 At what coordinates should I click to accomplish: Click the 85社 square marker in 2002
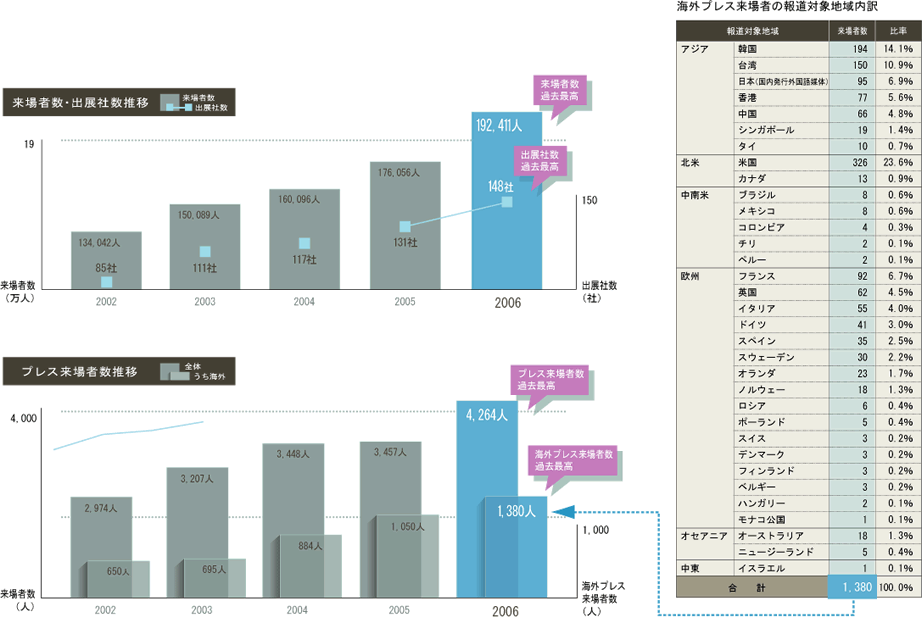click(106, 282)
